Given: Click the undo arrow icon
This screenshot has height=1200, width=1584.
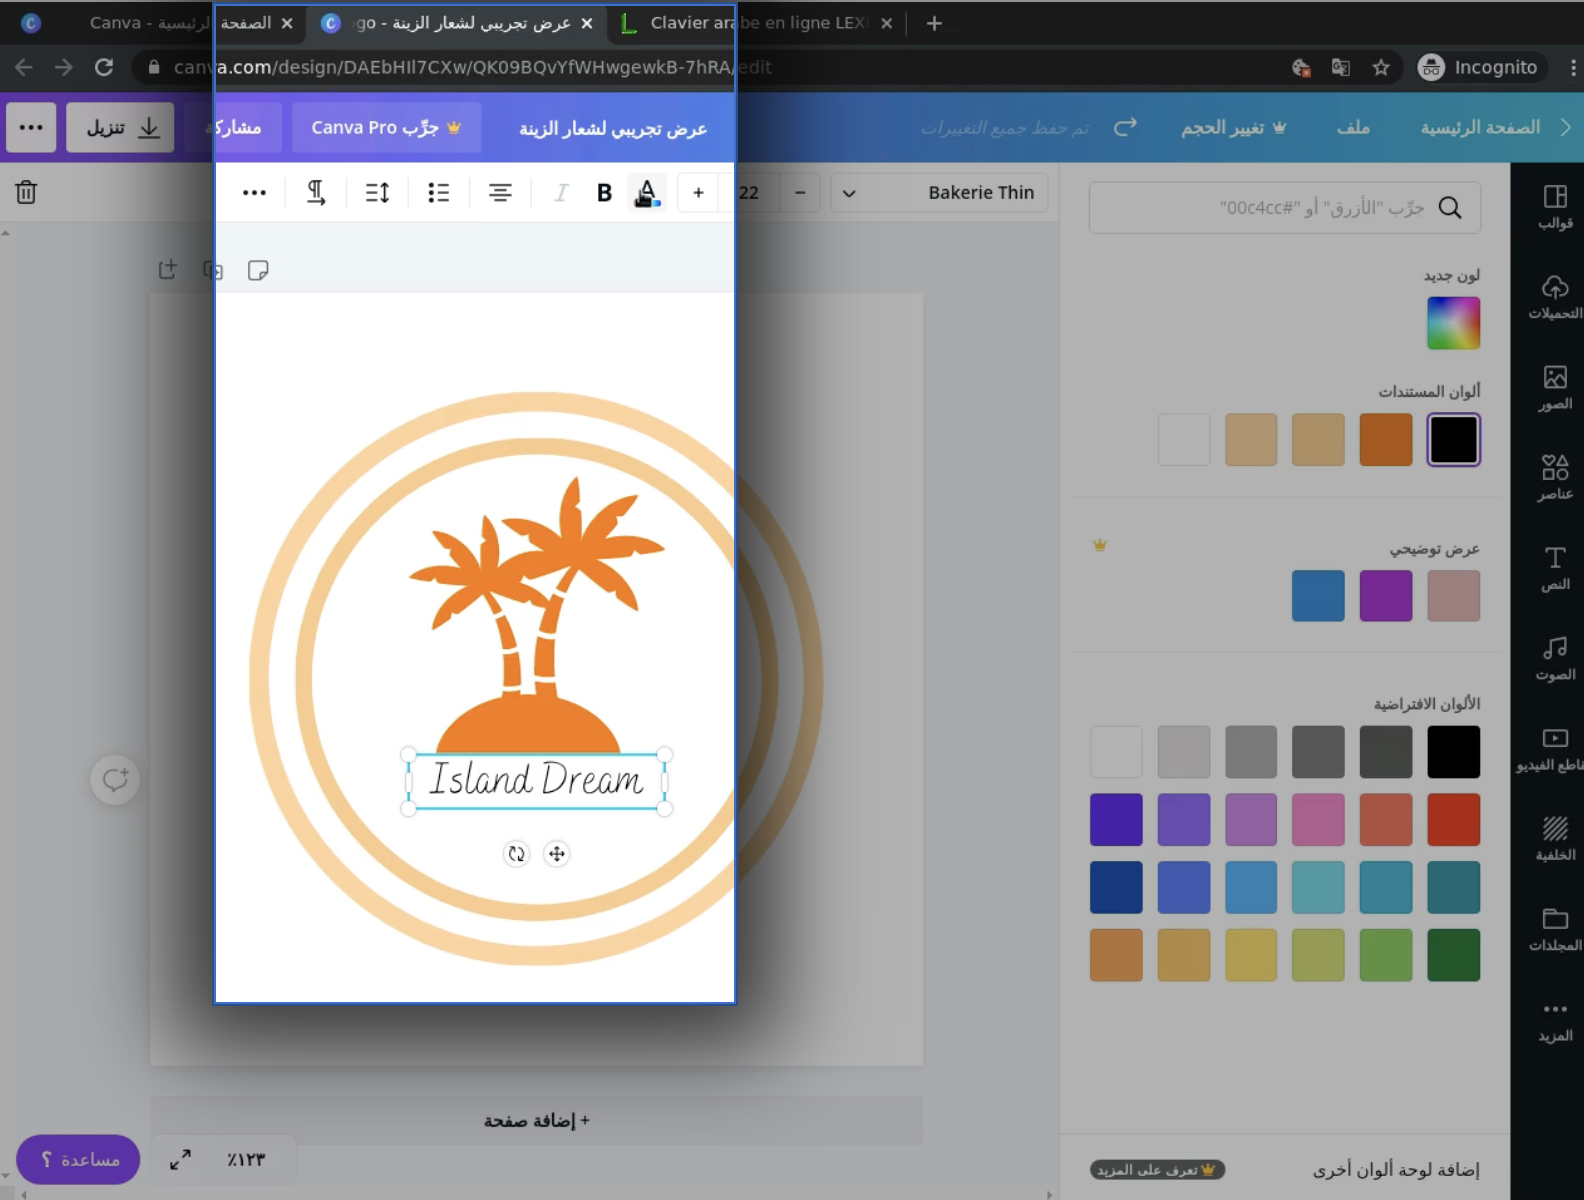Looking at the screenshot, I should coord(1126,128).
